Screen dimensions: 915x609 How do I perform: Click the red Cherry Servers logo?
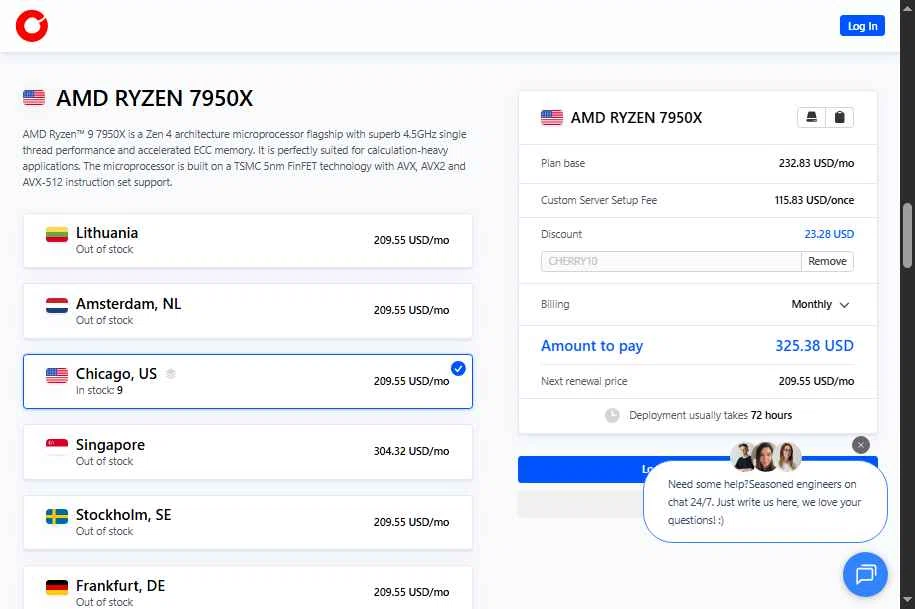click(x=32, y=26)
